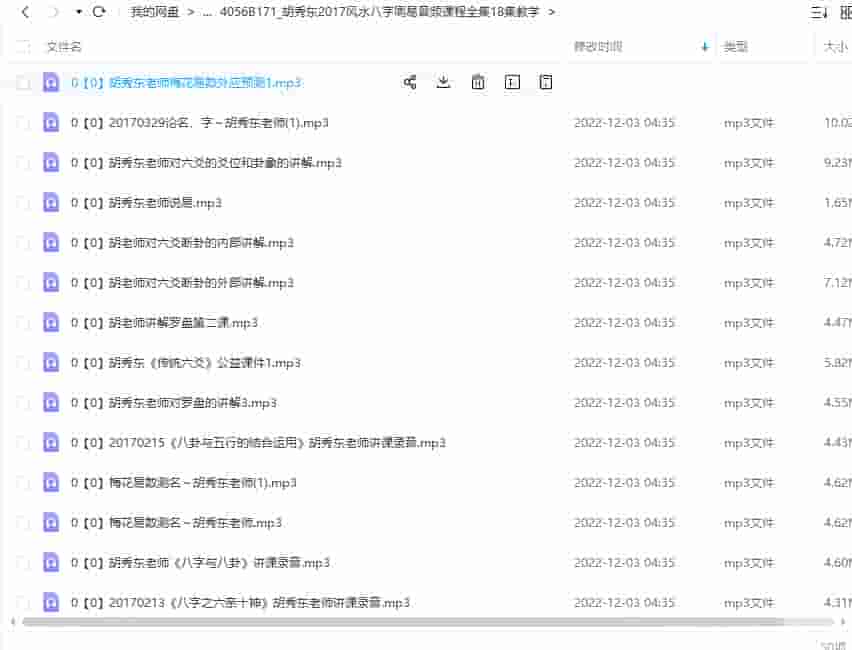Delete 胡秀东老师梅花易数外应预测1.mp3 via trash icon

pyautogui.click(x=477, y=83)
